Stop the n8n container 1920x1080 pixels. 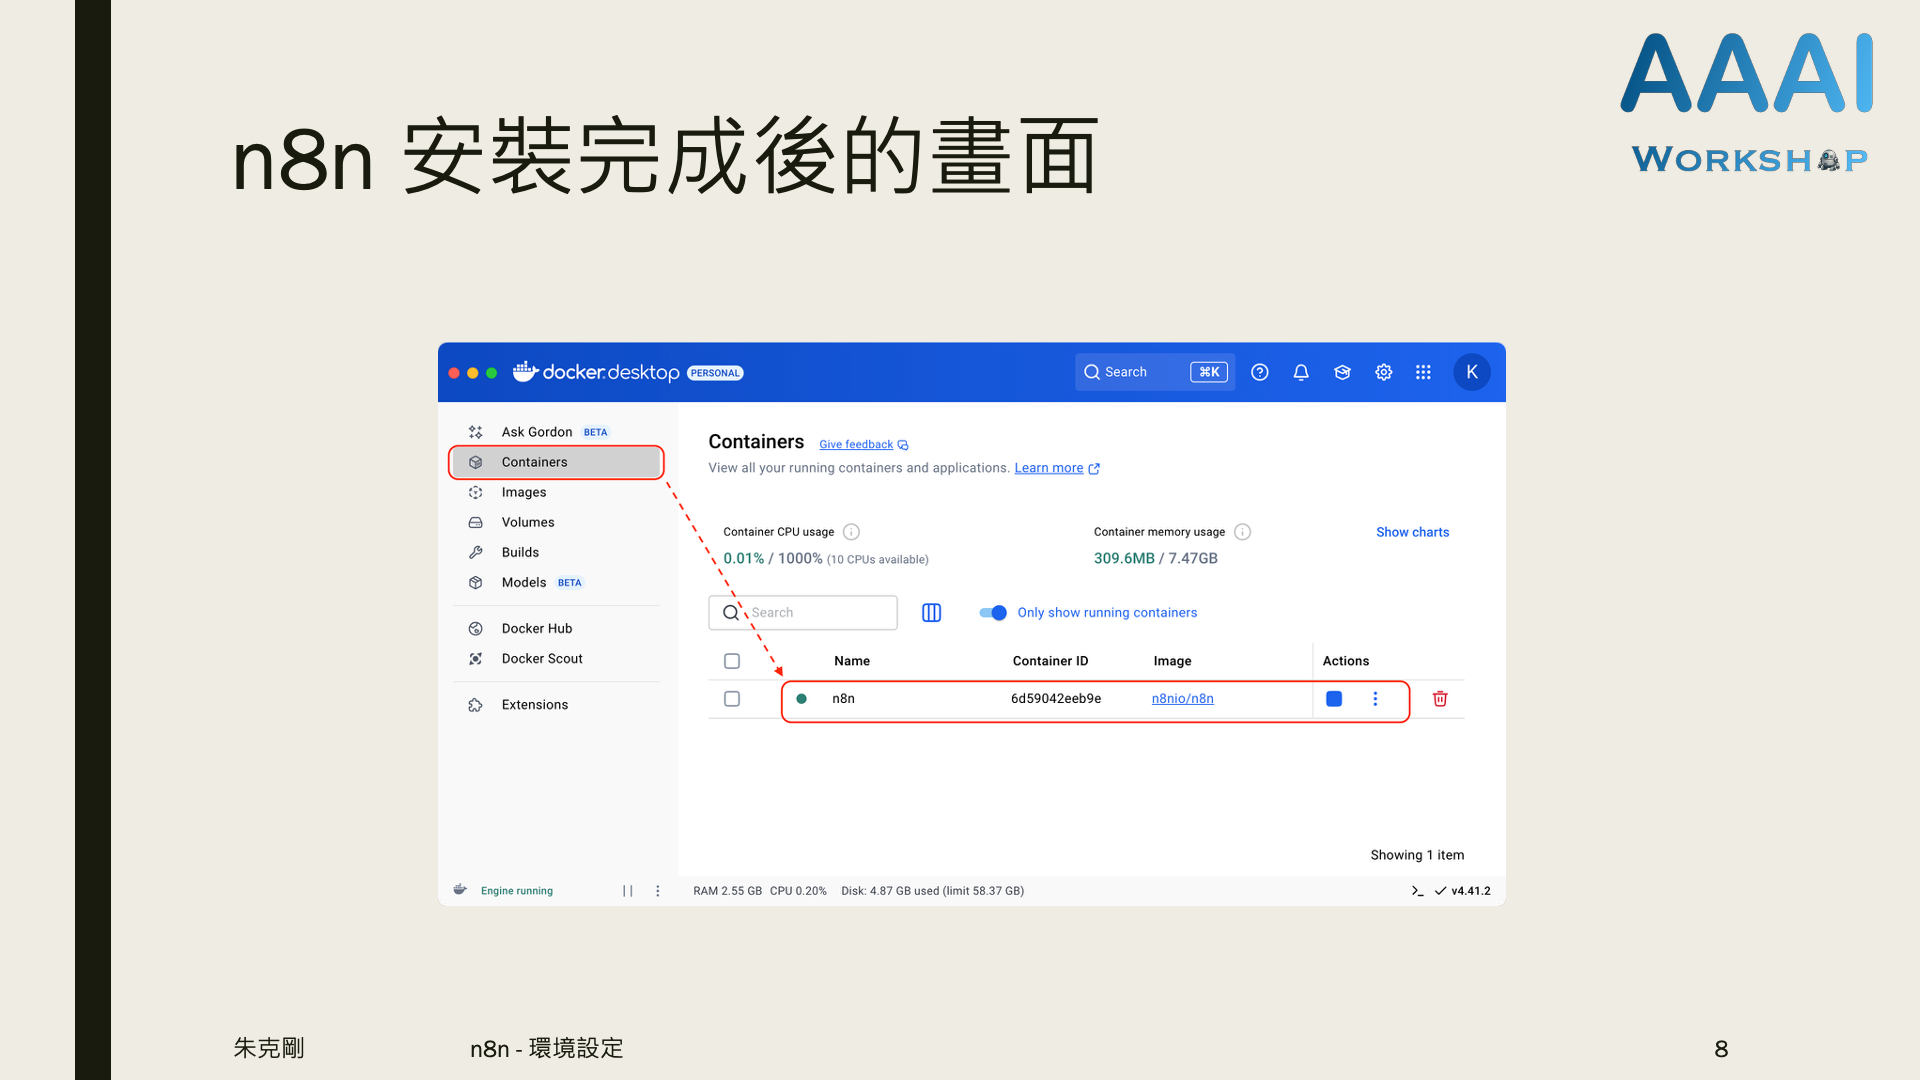1333,699
